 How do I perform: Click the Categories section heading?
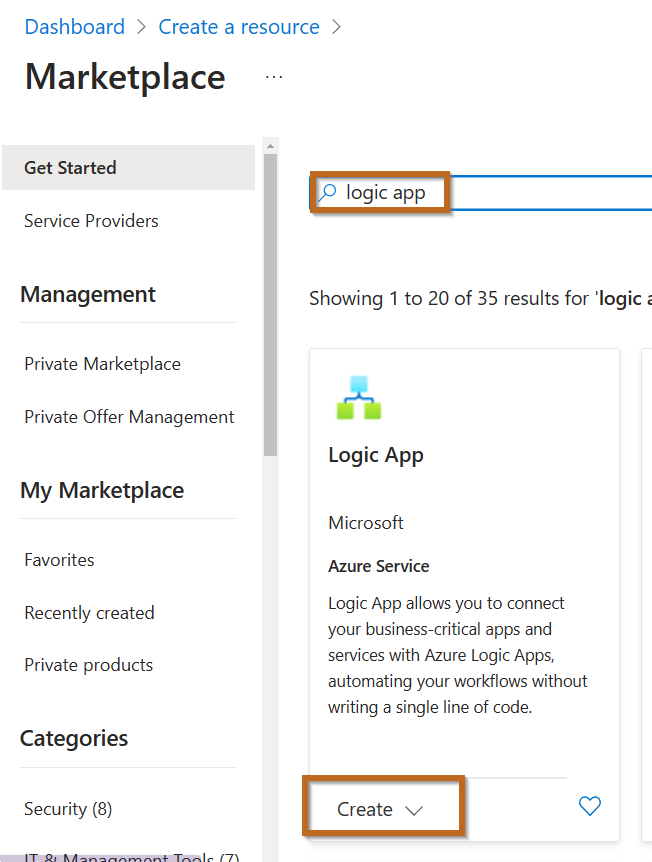74,738
